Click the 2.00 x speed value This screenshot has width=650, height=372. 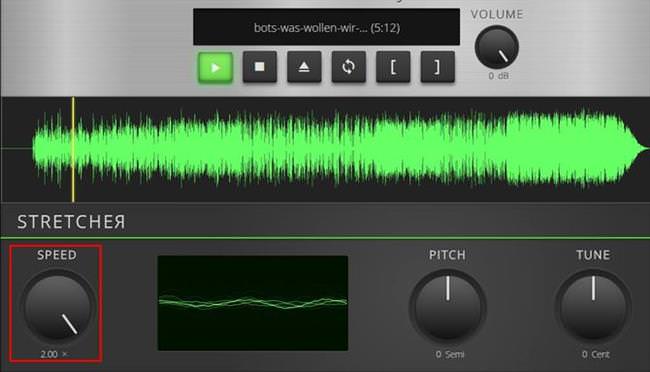(54, 354)
